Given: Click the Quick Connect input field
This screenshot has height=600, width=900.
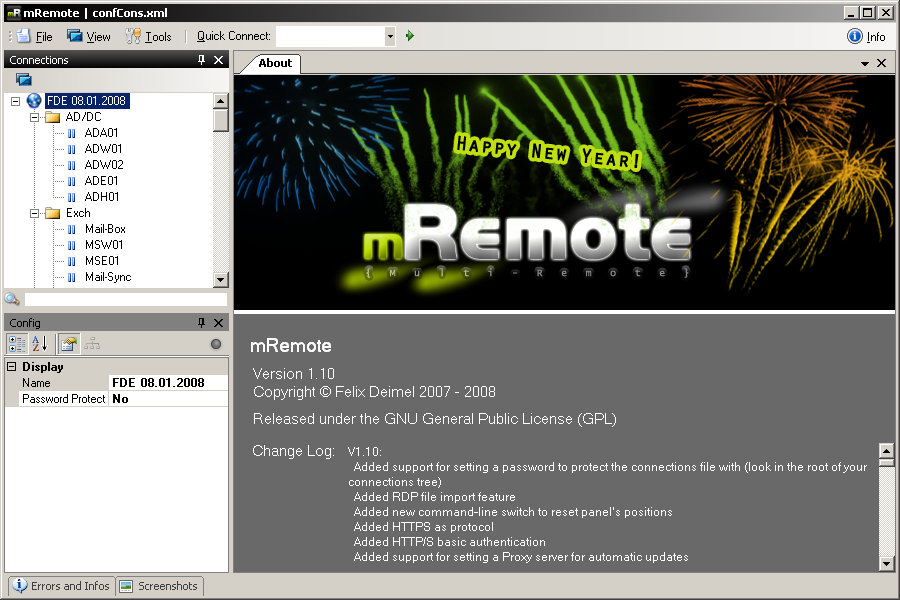Looking at the screenshot, I should pos(330,36).
